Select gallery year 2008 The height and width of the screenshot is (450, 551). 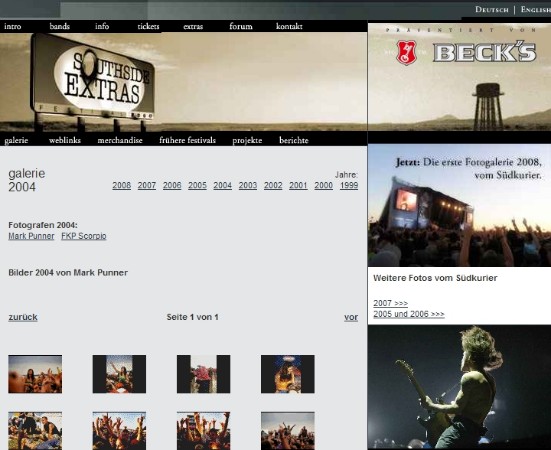click(122, 185)
